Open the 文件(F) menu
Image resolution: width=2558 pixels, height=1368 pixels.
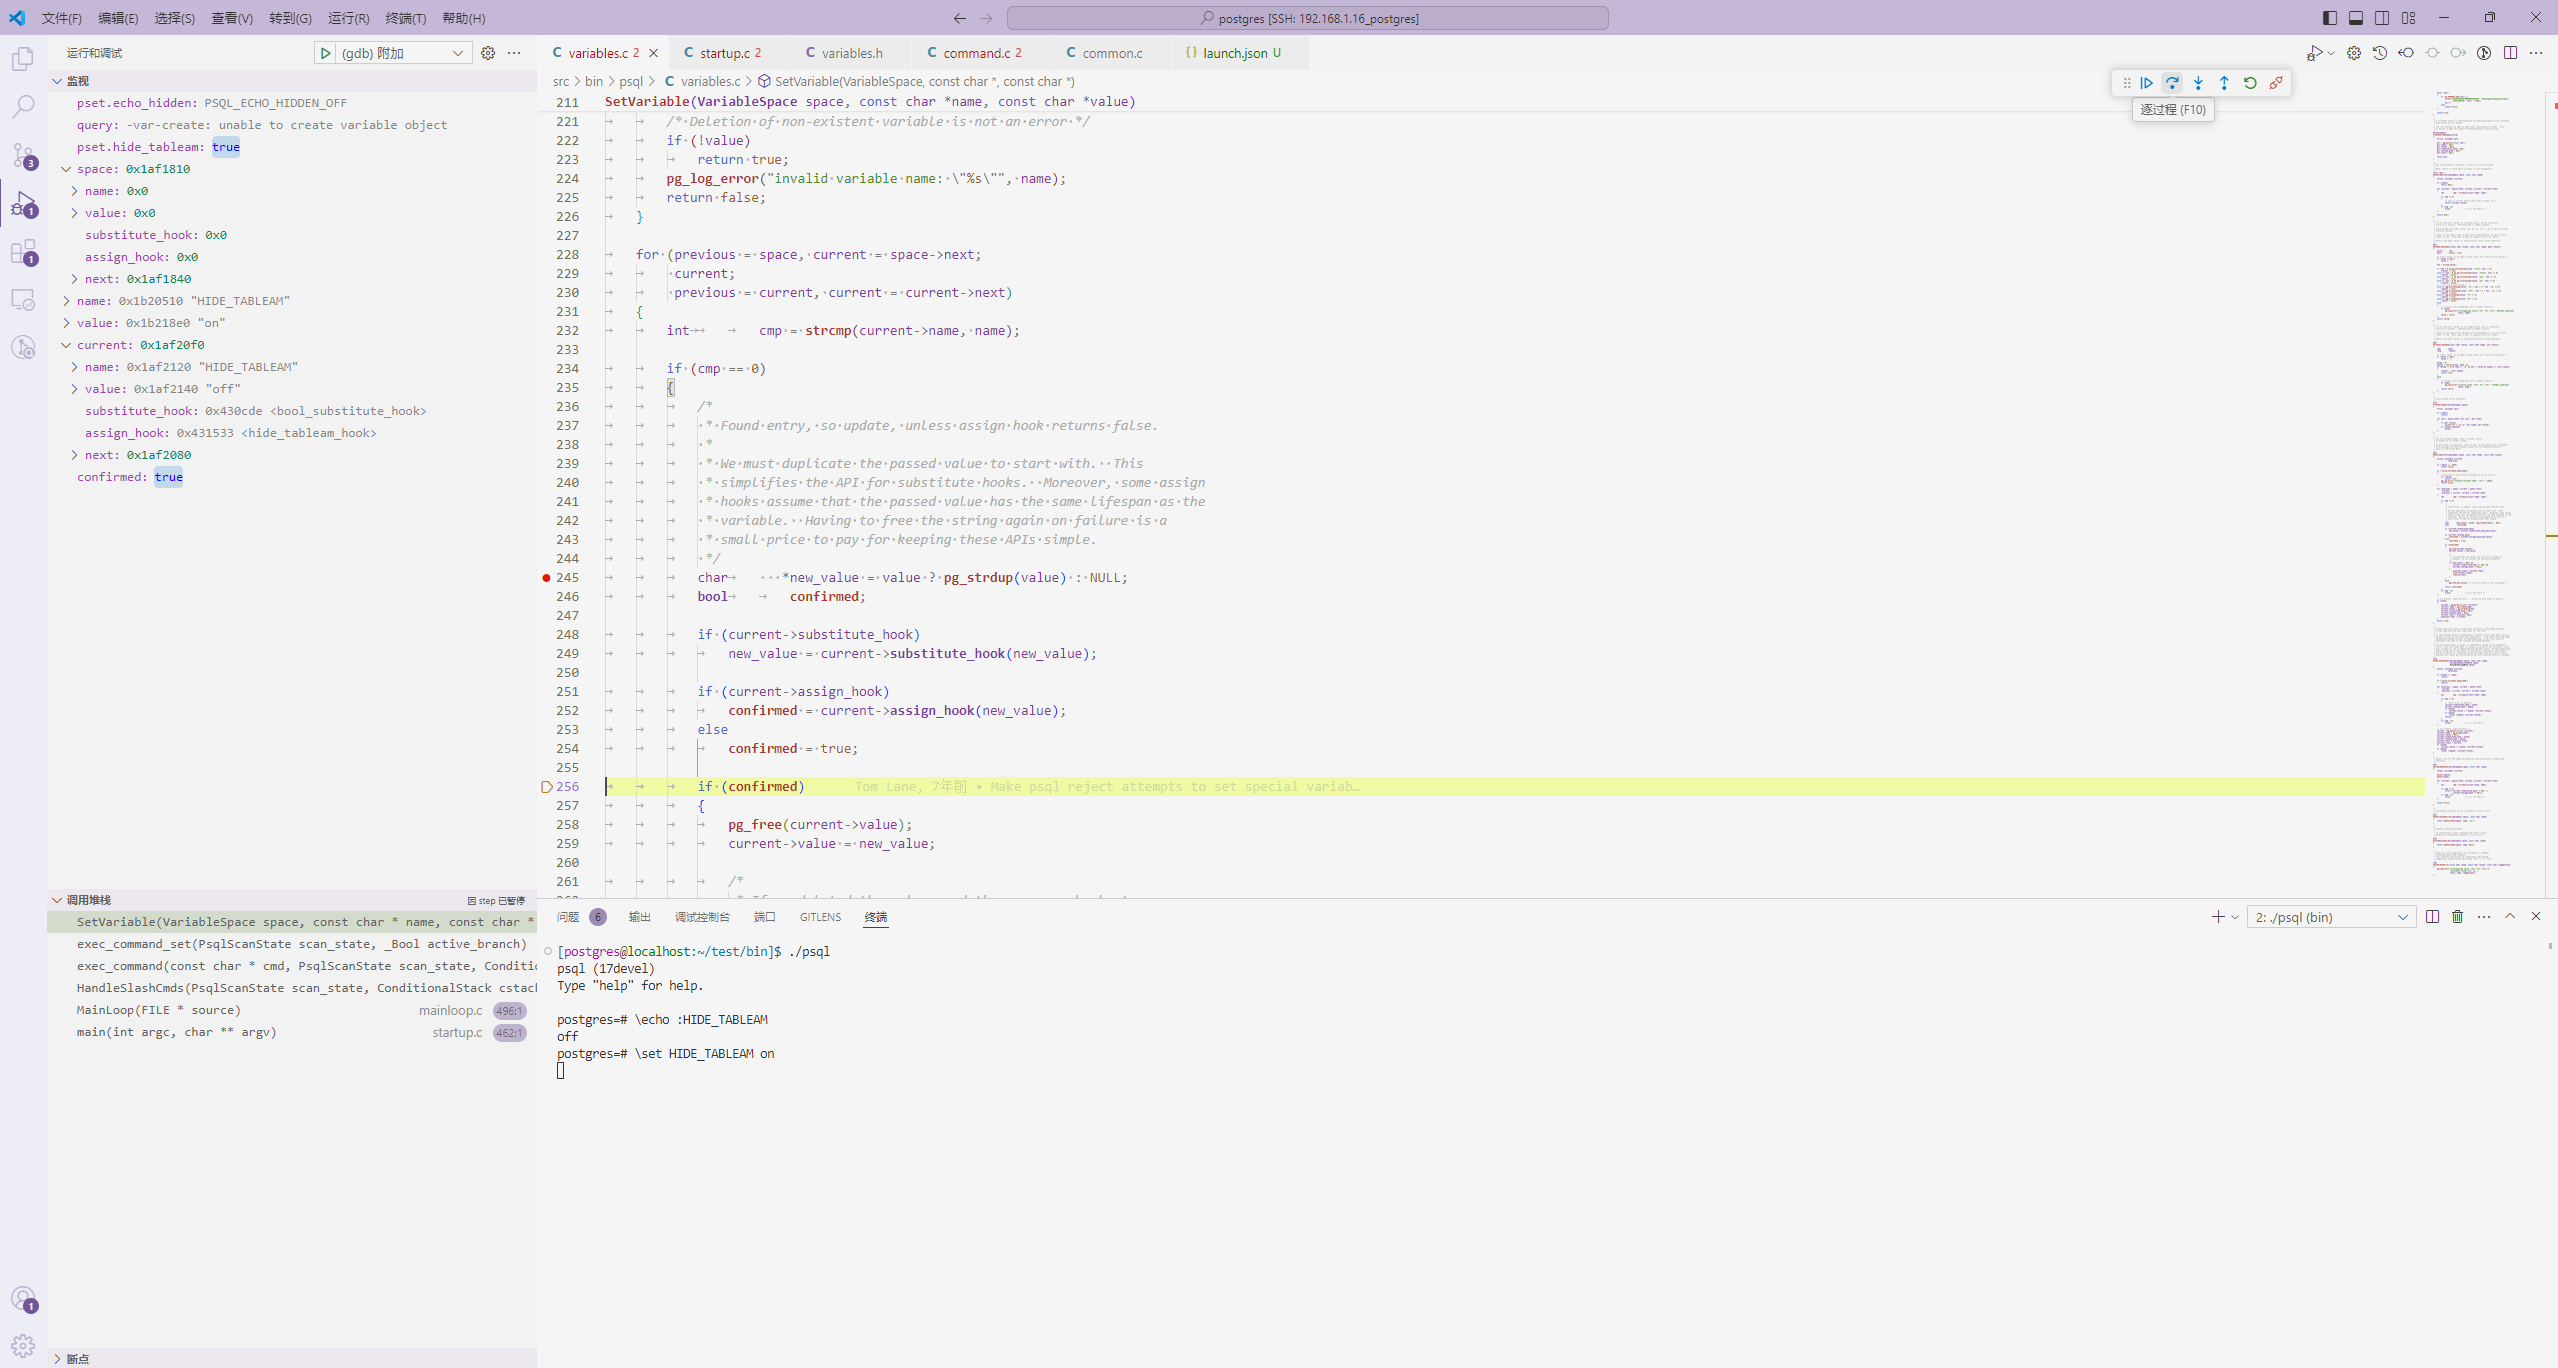tap(62, 18)
